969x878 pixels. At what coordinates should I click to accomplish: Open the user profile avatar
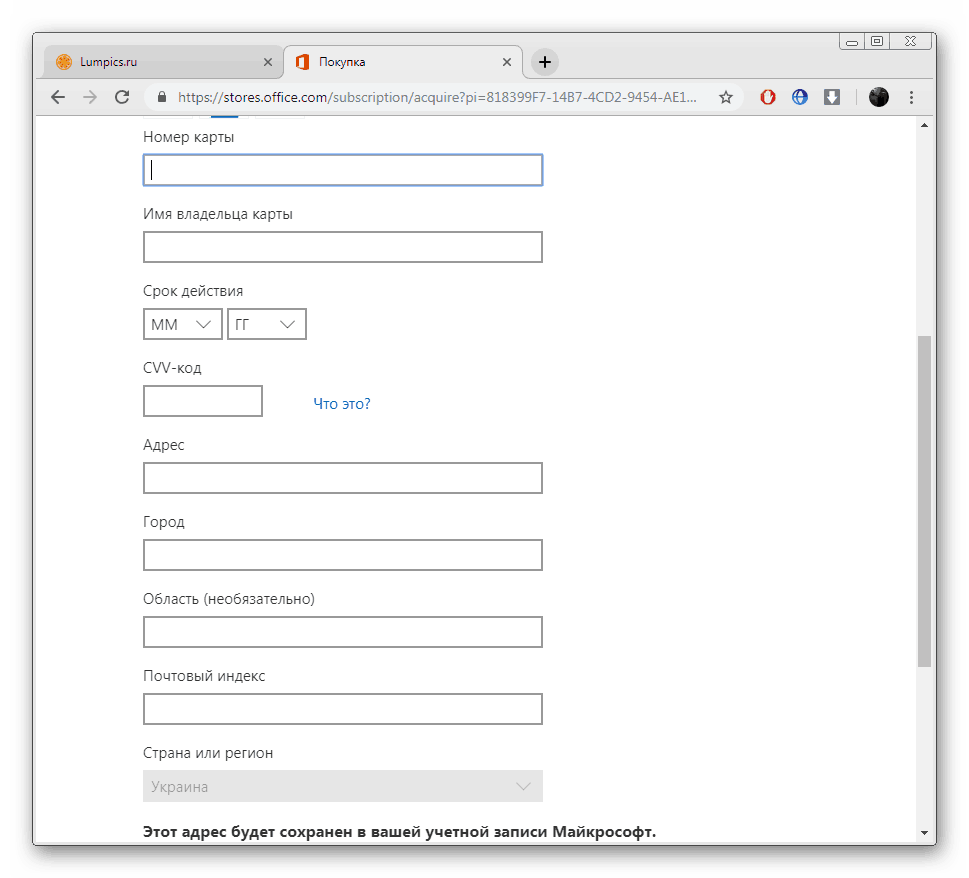pyautogui.click(x=878, y=97)
